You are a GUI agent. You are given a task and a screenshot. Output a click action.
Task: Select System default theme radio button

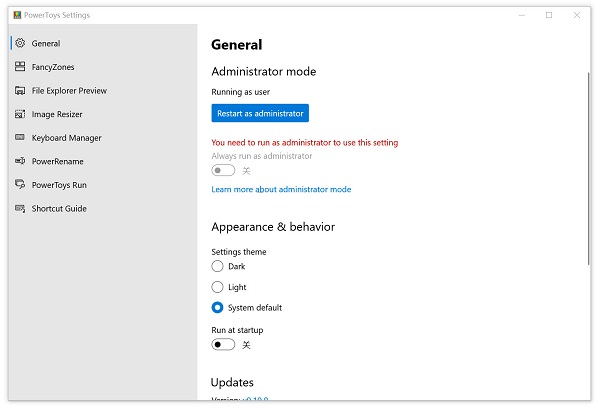coord(217,307)
